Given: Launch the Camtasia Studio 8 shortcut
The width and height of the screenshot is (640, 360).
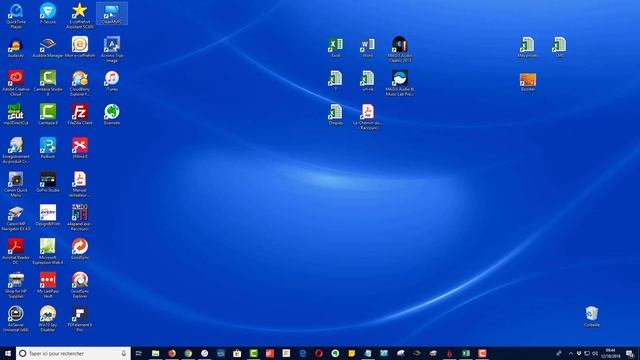Looking at the screenshot, I should point(48,83).
